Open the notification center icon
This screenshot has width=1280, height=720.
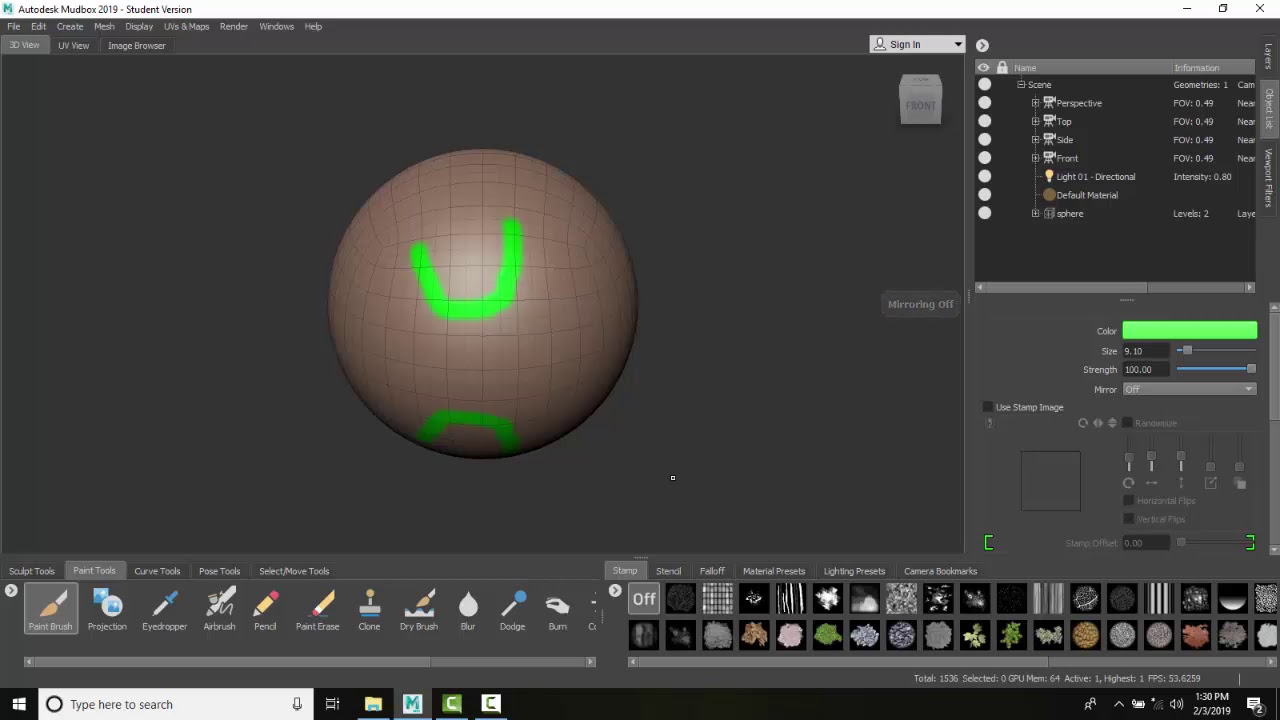pos(1255,704)
